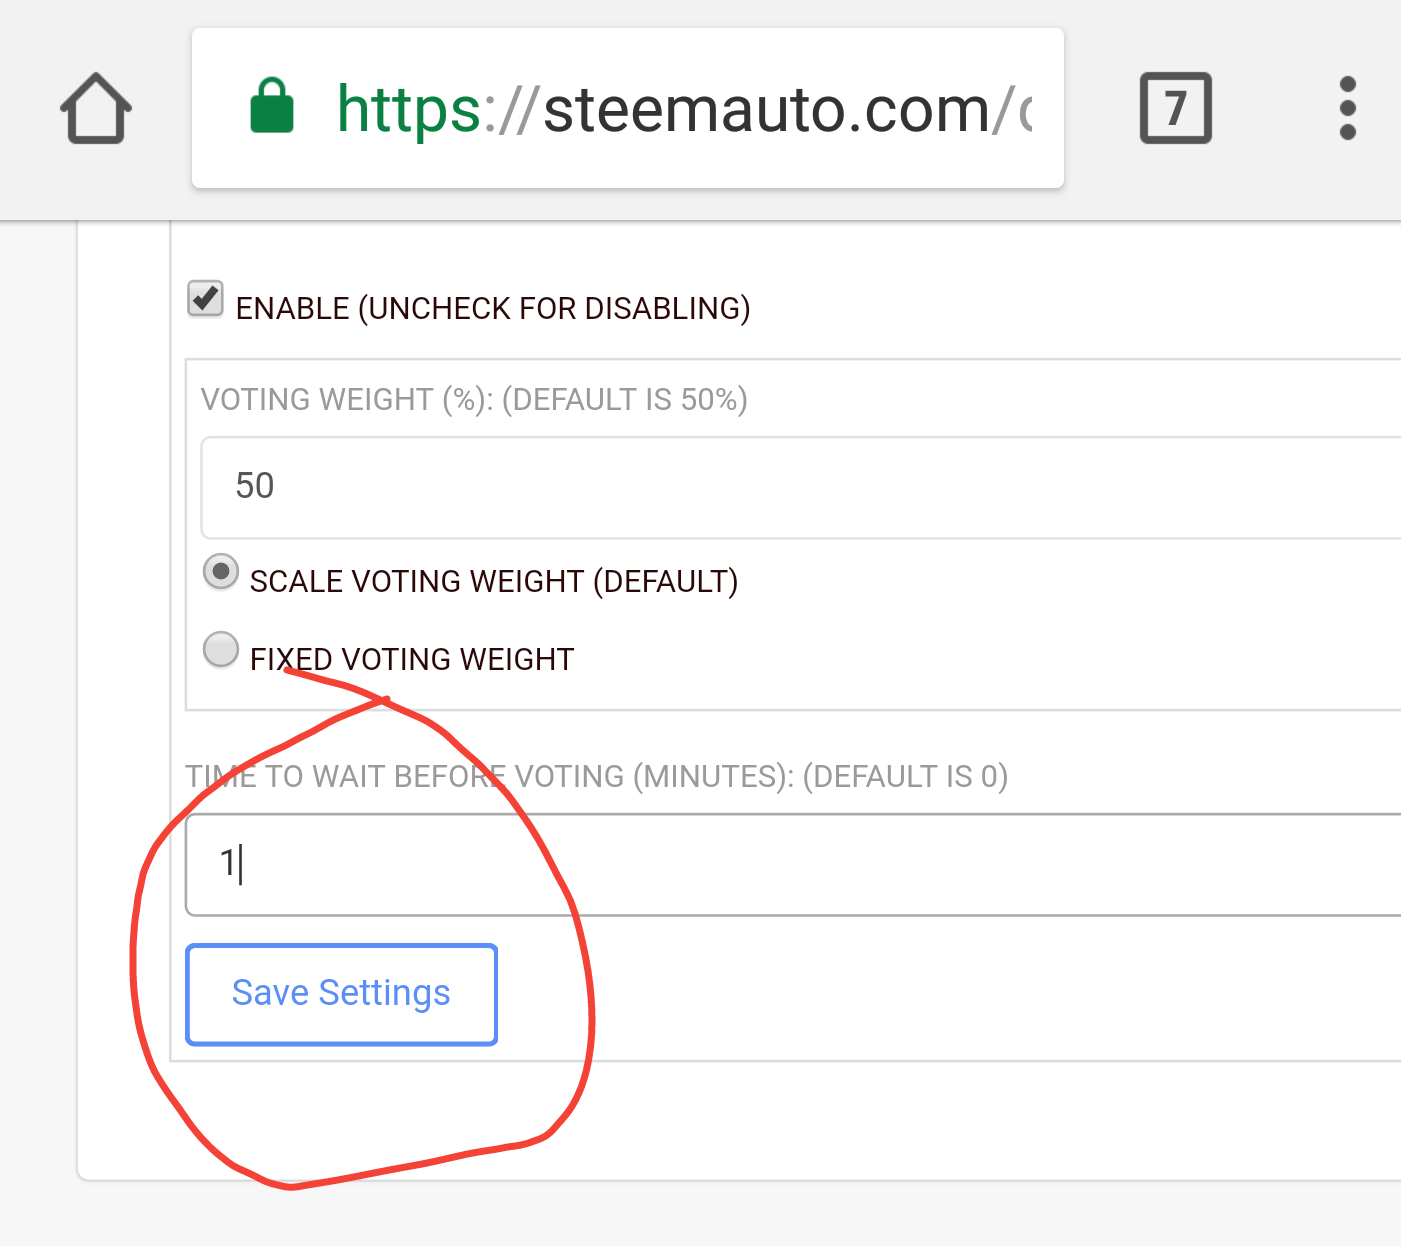Click the "Scale Voting Weight (Default)" label text
The height and width of the screenshot is (1246, 1401).
494,582
